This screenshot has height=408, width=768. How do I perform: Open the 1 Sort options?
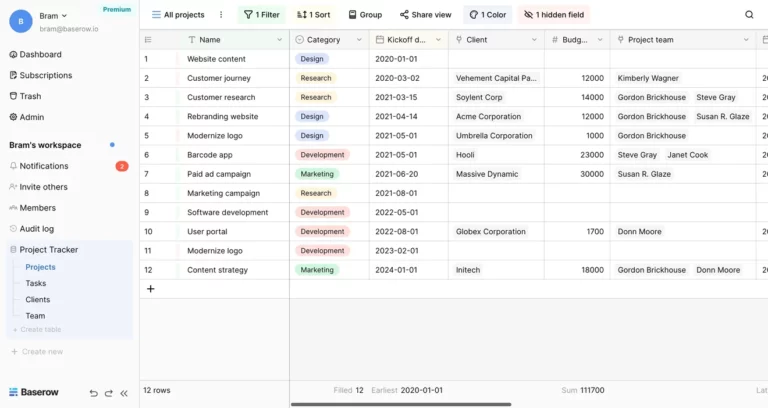(x=313, y=15)
